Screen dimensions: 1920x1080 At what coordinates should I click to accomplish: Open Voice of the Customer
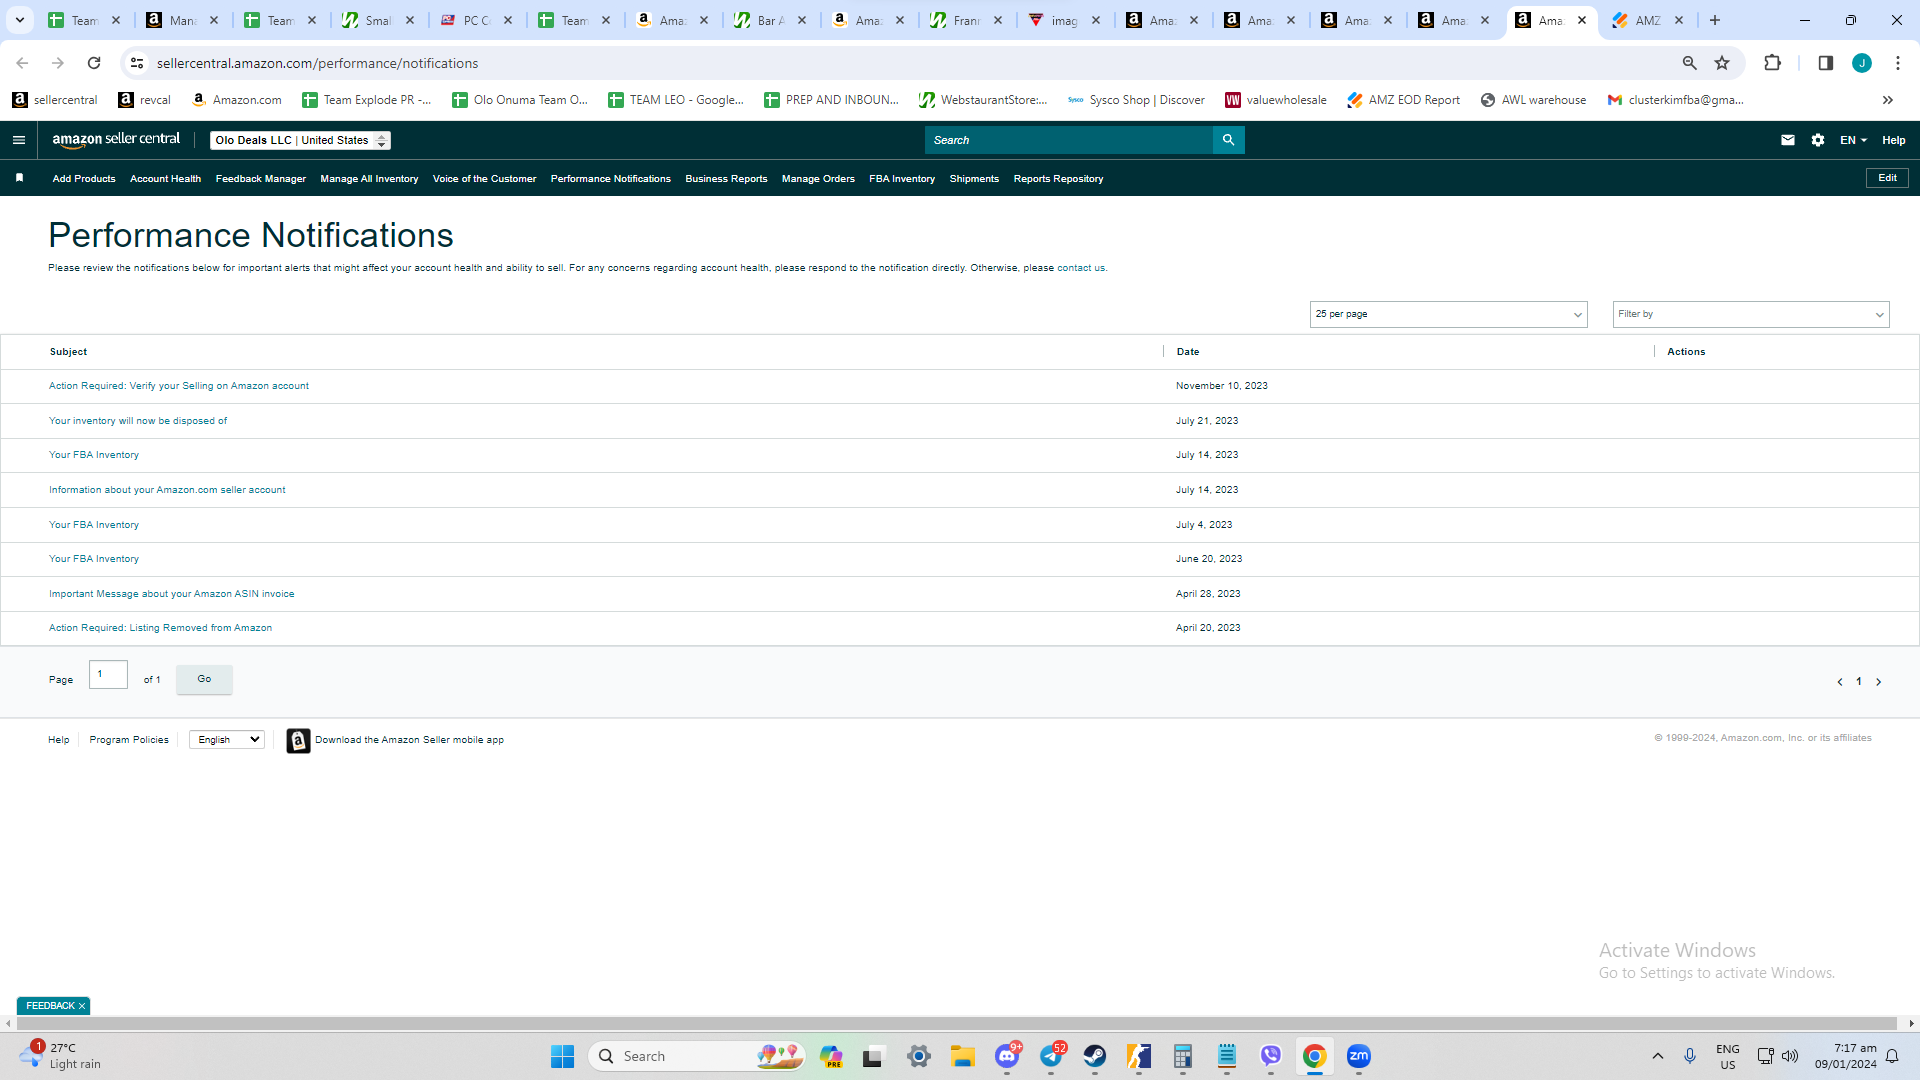point(484,179)
